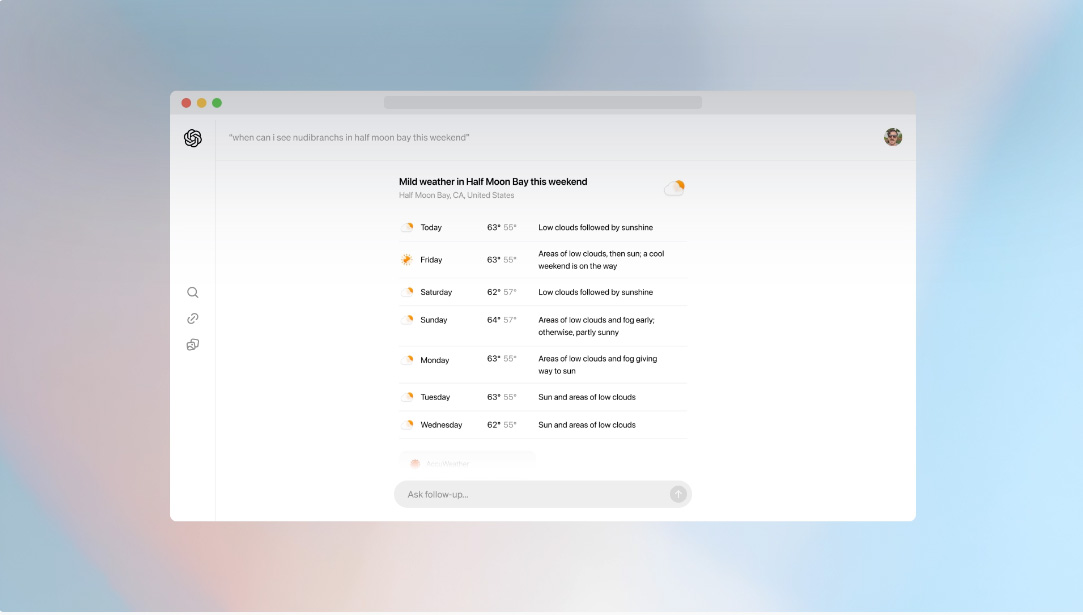Click the AccuWeather source logo
Viewport: 1083px width, 615px height.
(415, 464)
